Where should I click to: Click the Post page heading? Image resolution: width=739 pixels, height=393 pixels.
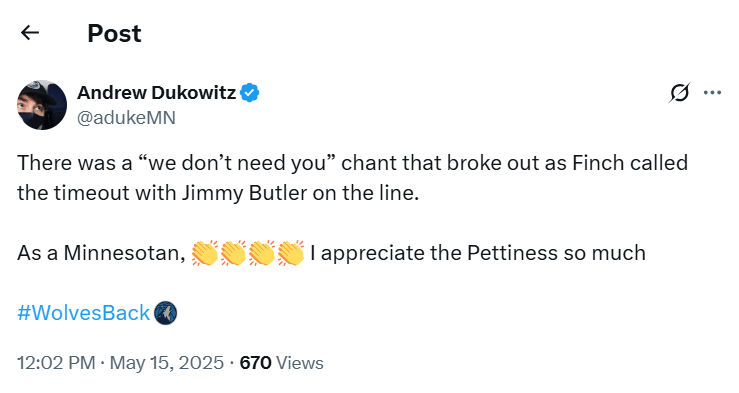click(x=115, y=33)
